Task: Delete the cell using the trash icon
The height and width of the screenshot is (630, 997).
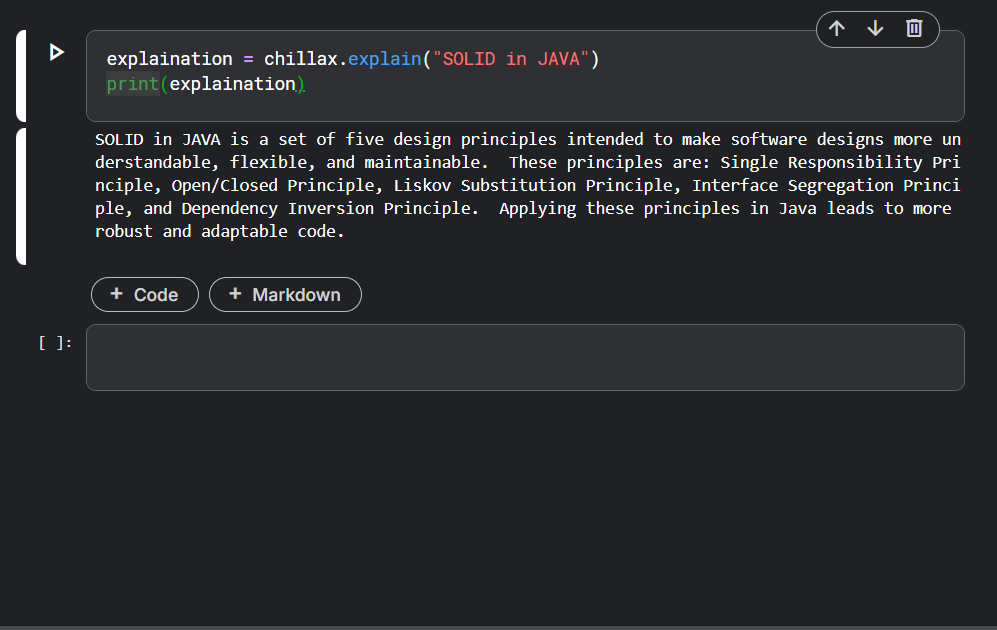Action: [x=914, y=29]
